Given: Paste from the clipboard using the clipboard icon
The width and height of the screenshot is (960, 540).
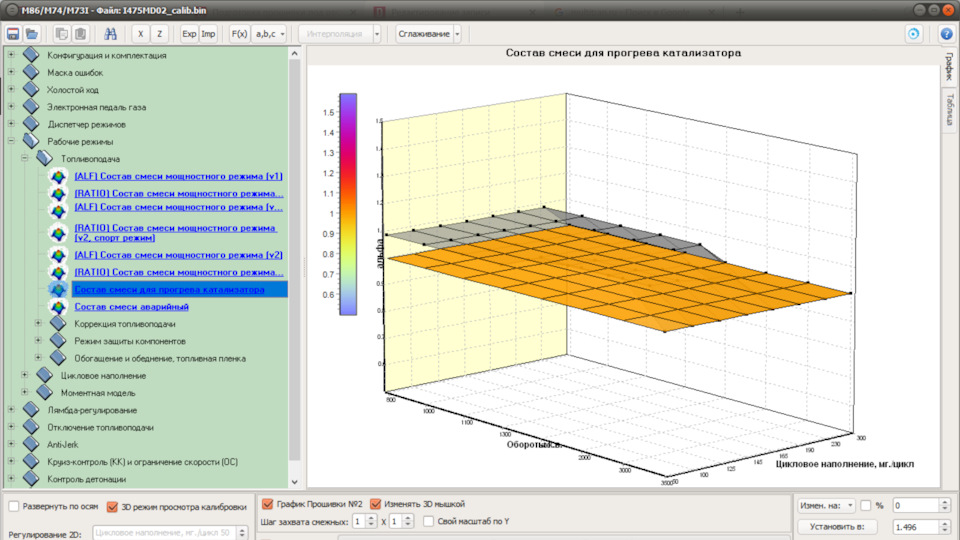Looking at the screenshot, I should tap(80, 34).
